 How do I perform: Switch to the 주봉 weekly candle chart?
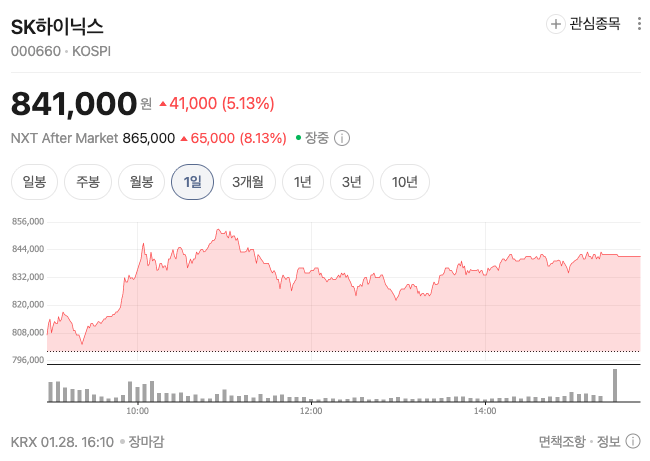(x=88, y=182)
